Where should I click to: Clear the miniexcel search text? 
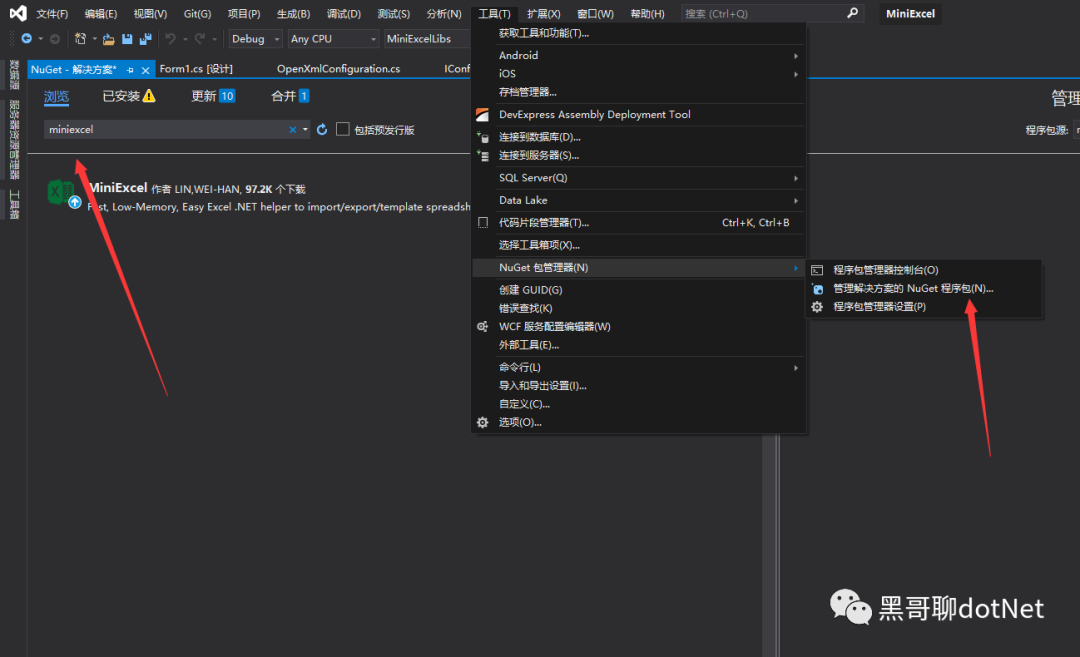point(293,129)
